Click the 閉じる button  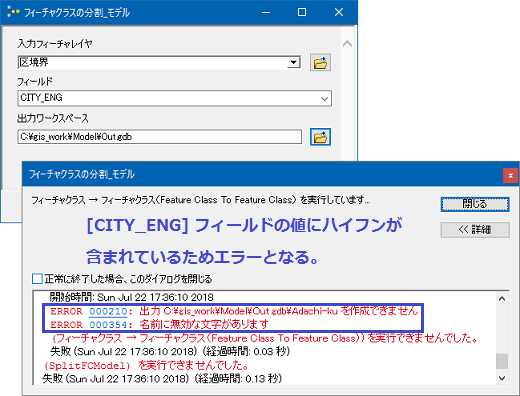[475, 204]
